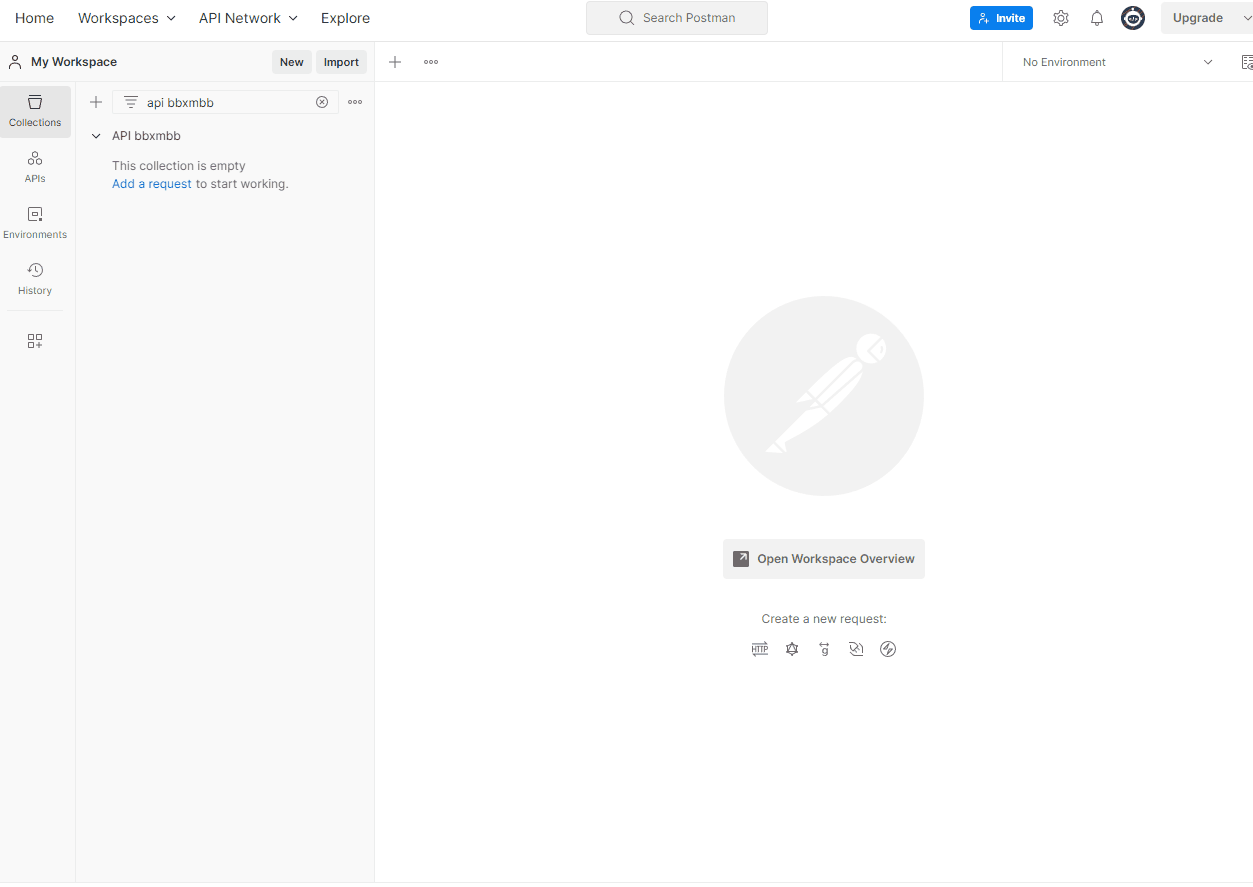Viewport: 1253px width, 887px height.
Task: Open the API Network dropdown
Action: pyautogui.click(x=248, y=18)
